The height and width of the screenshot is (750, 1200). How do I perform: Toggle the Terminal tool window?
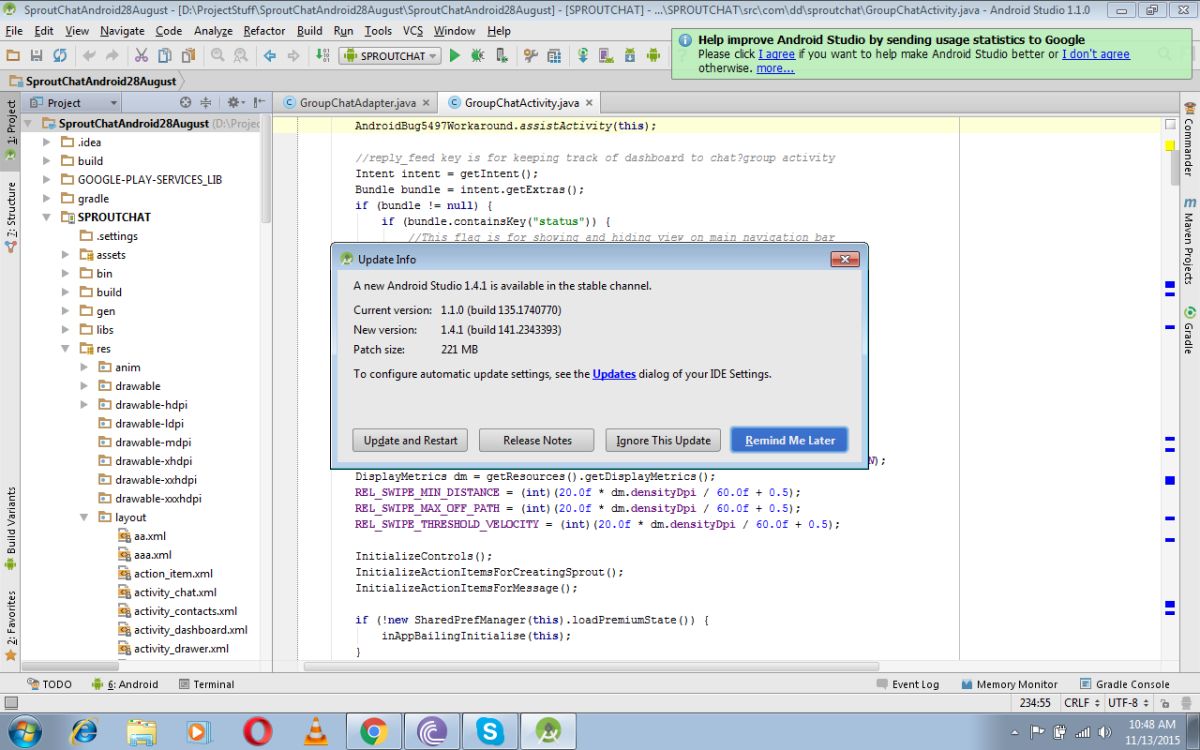point(206,684)
